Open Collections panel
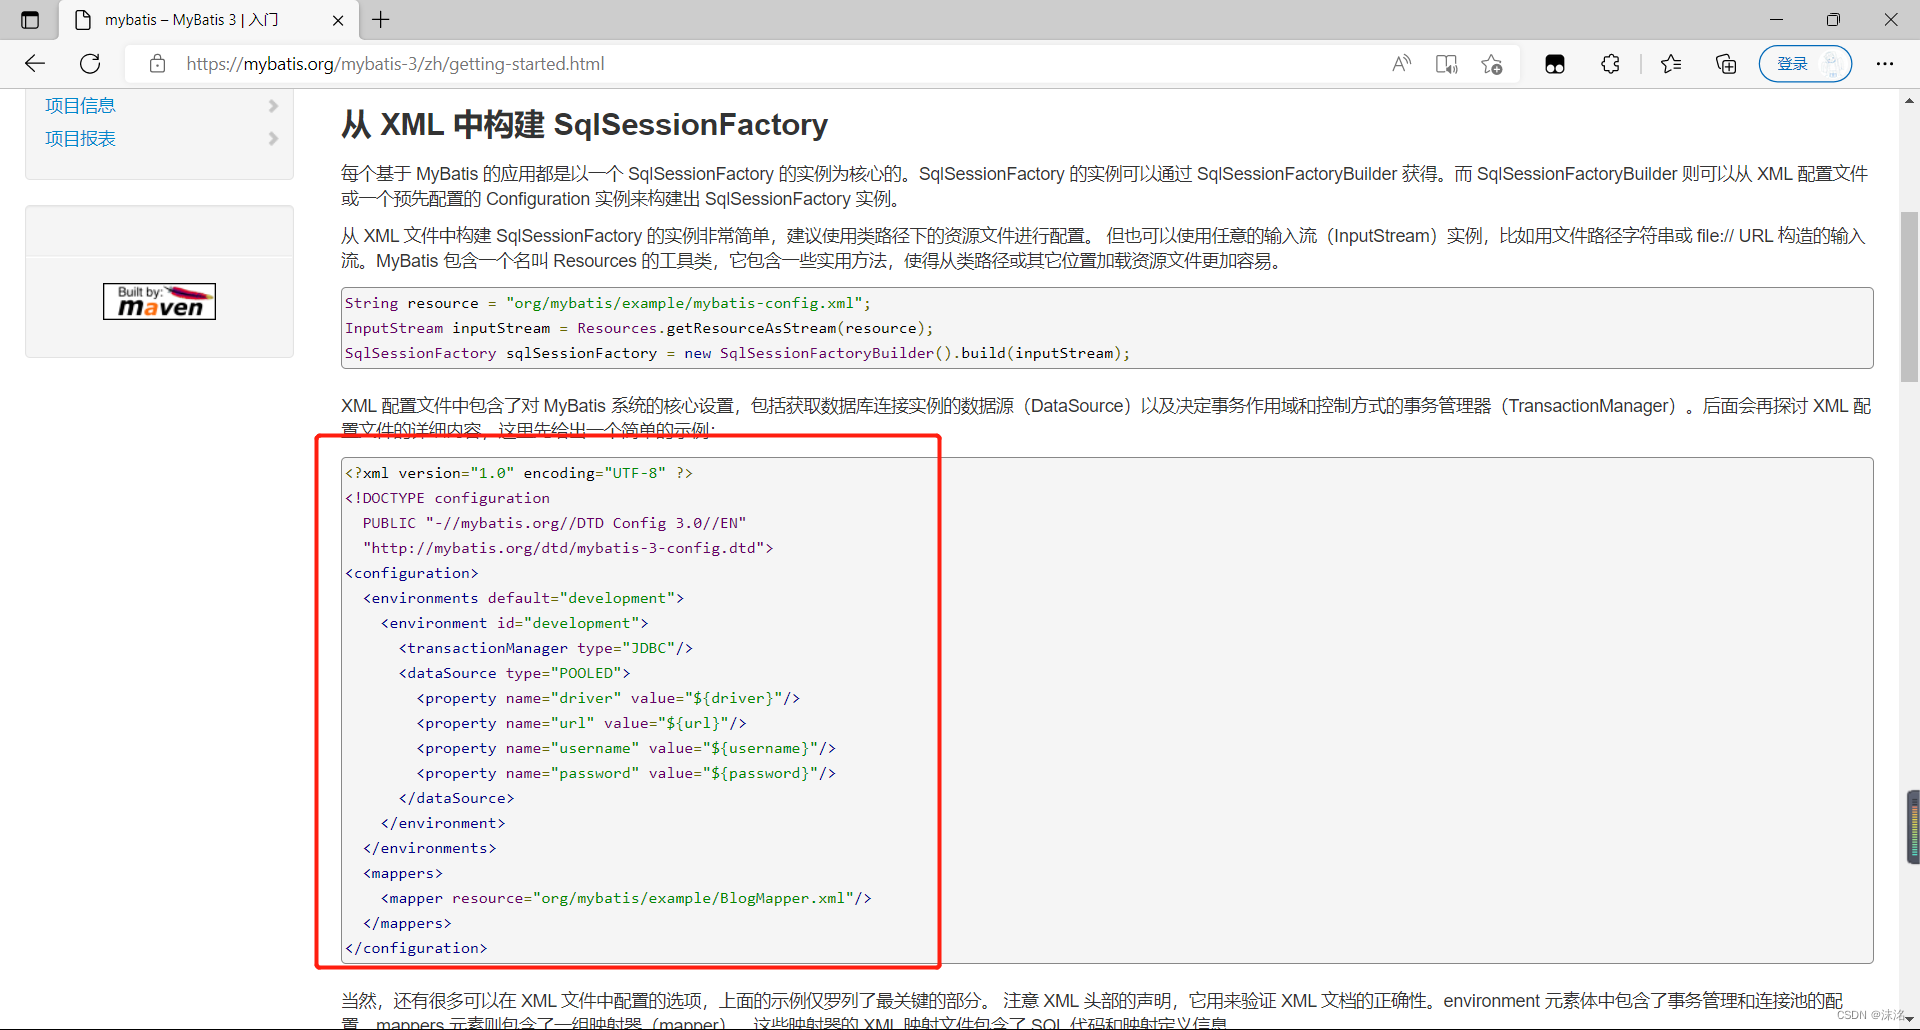 1726,64
